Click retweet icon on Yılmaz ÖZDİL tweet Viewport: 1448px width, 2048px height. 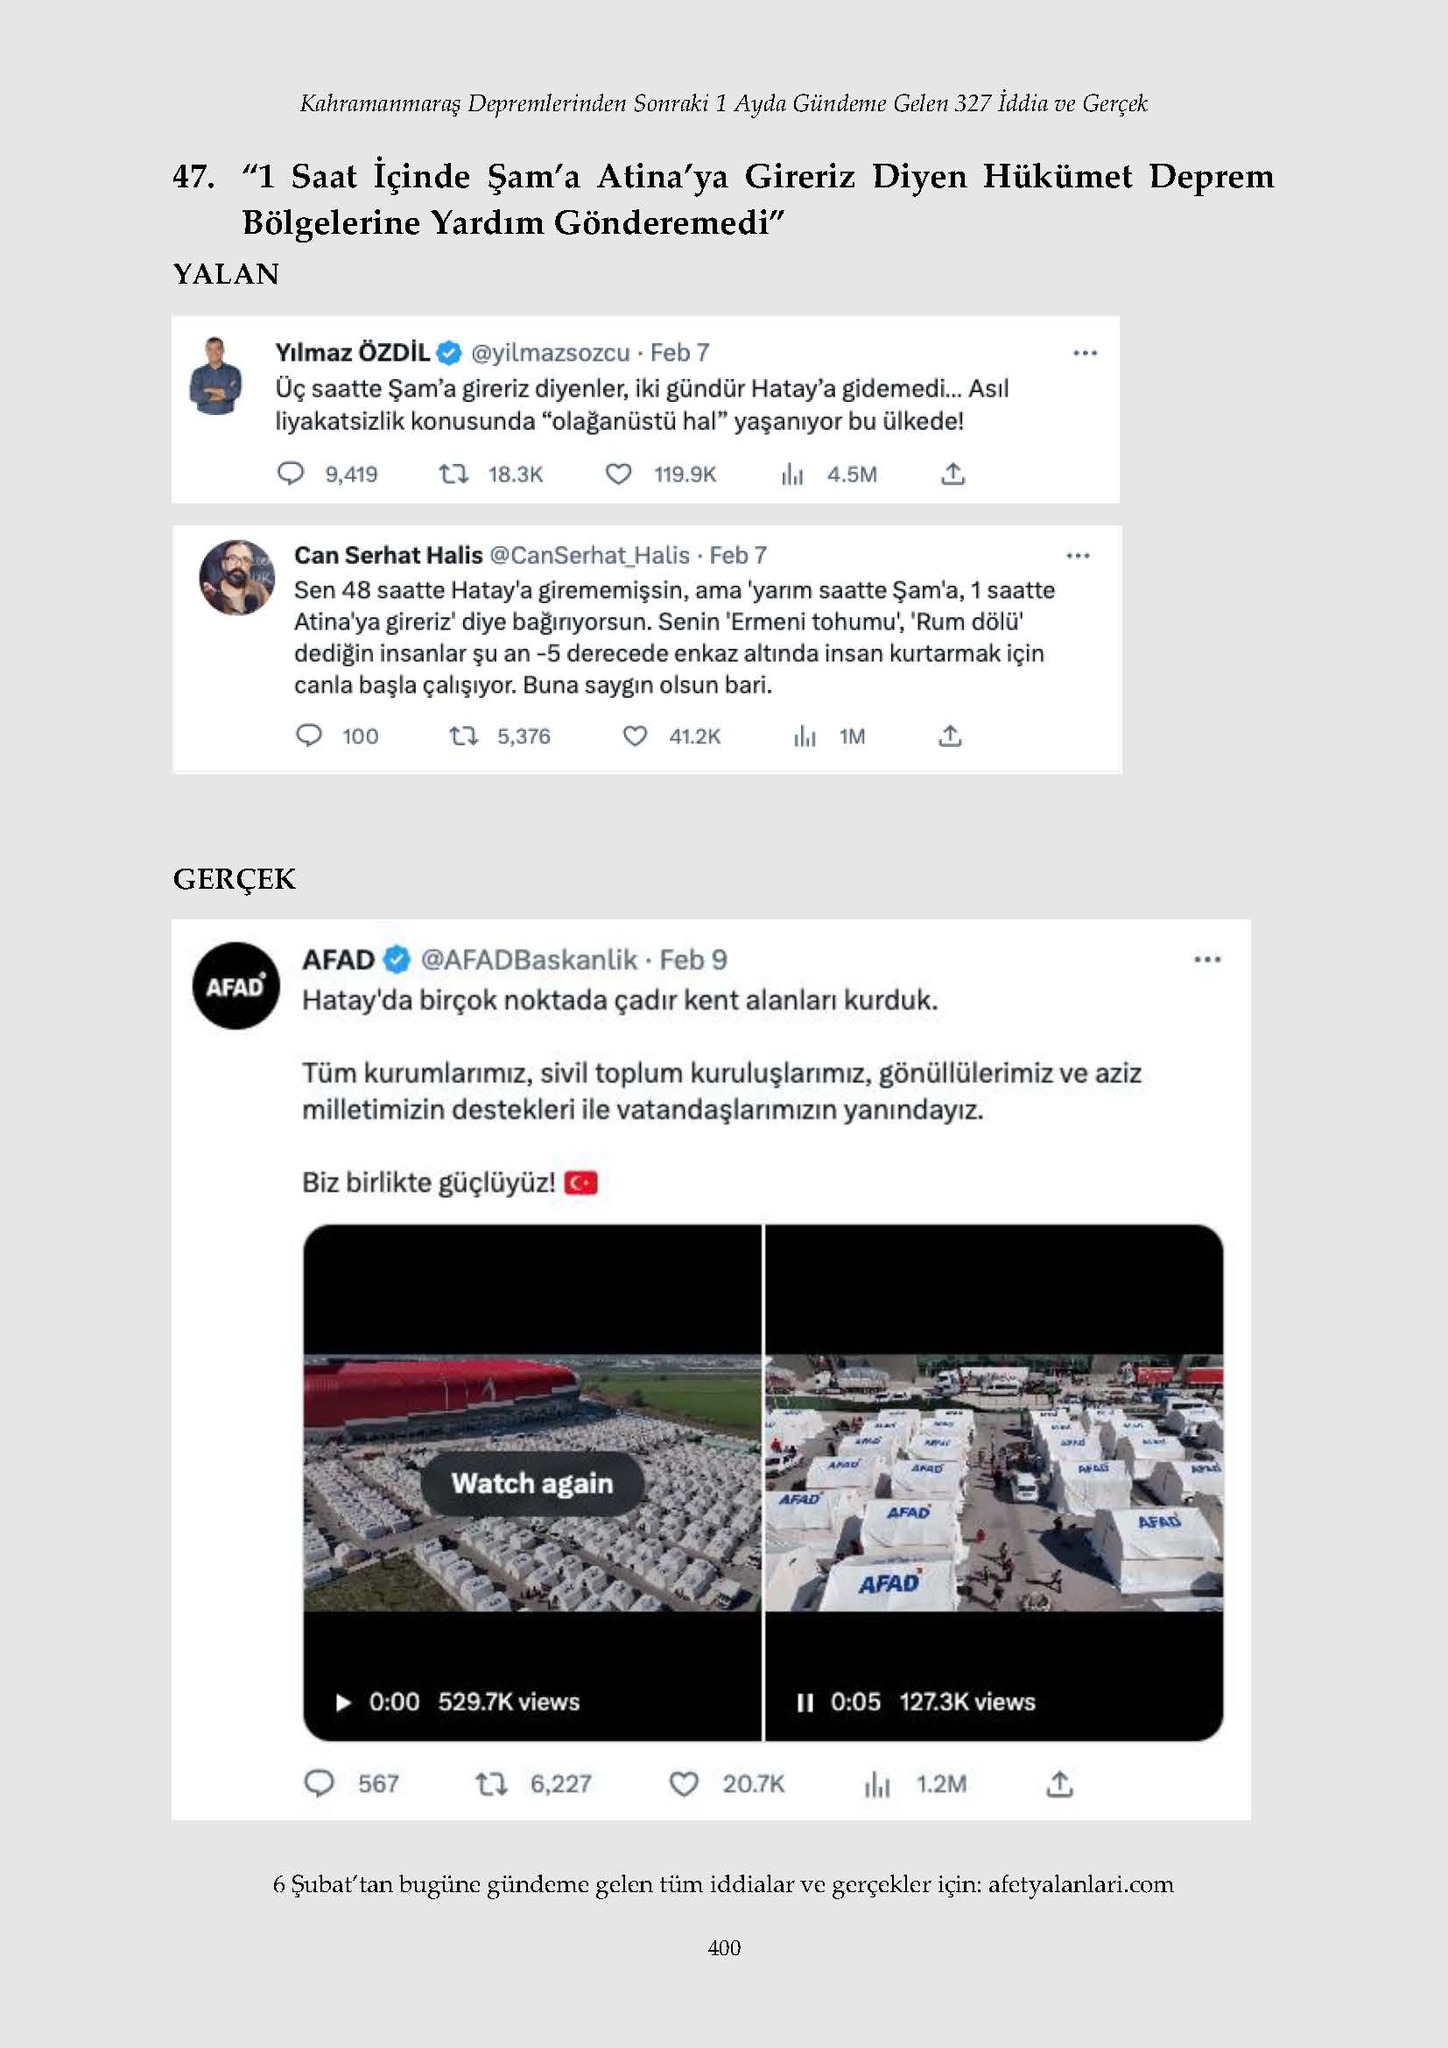coord(454,473)
